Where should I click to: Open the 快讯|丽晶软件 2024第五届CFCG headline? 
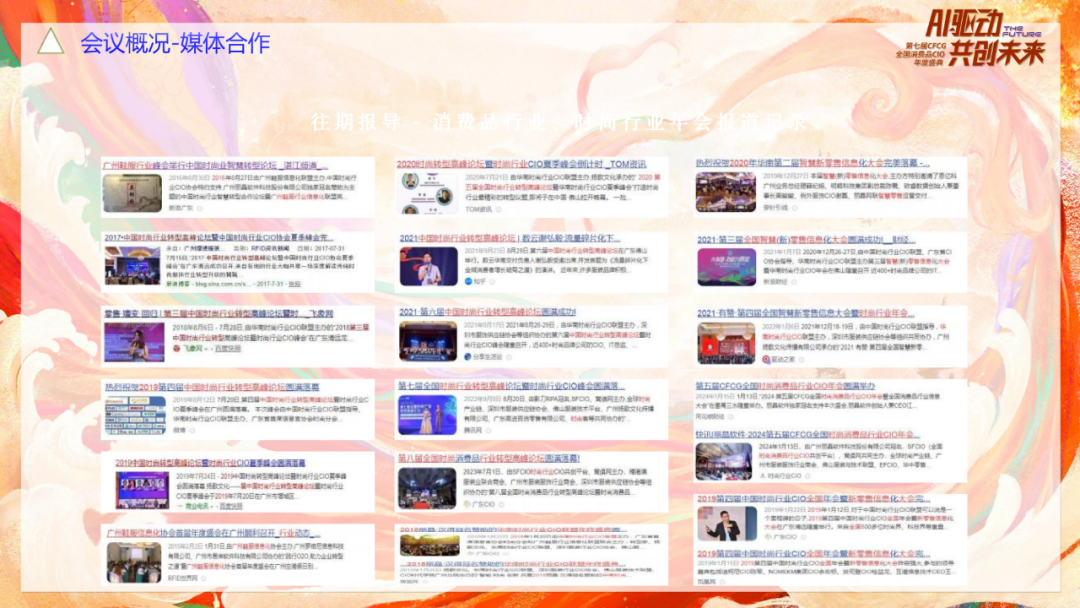point(798,434)
